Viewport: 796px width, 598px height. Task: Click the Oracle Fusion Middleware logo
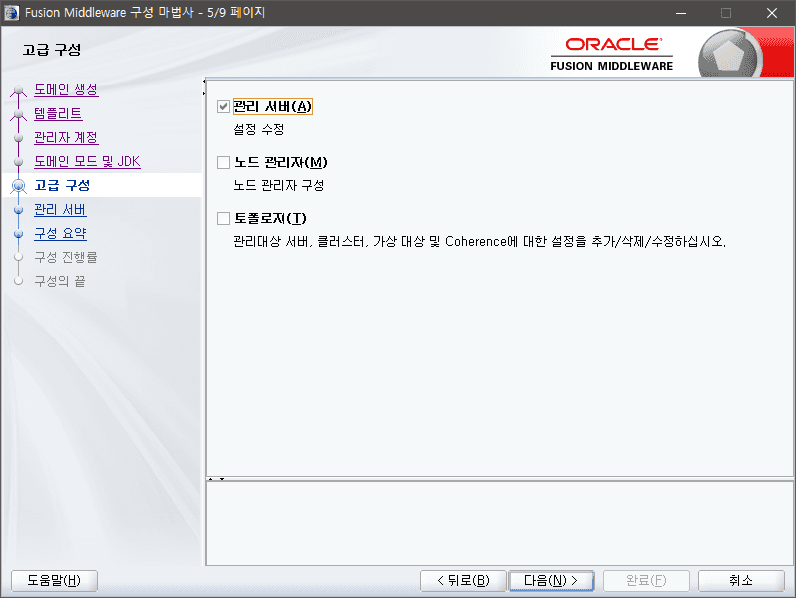[612, 54]
